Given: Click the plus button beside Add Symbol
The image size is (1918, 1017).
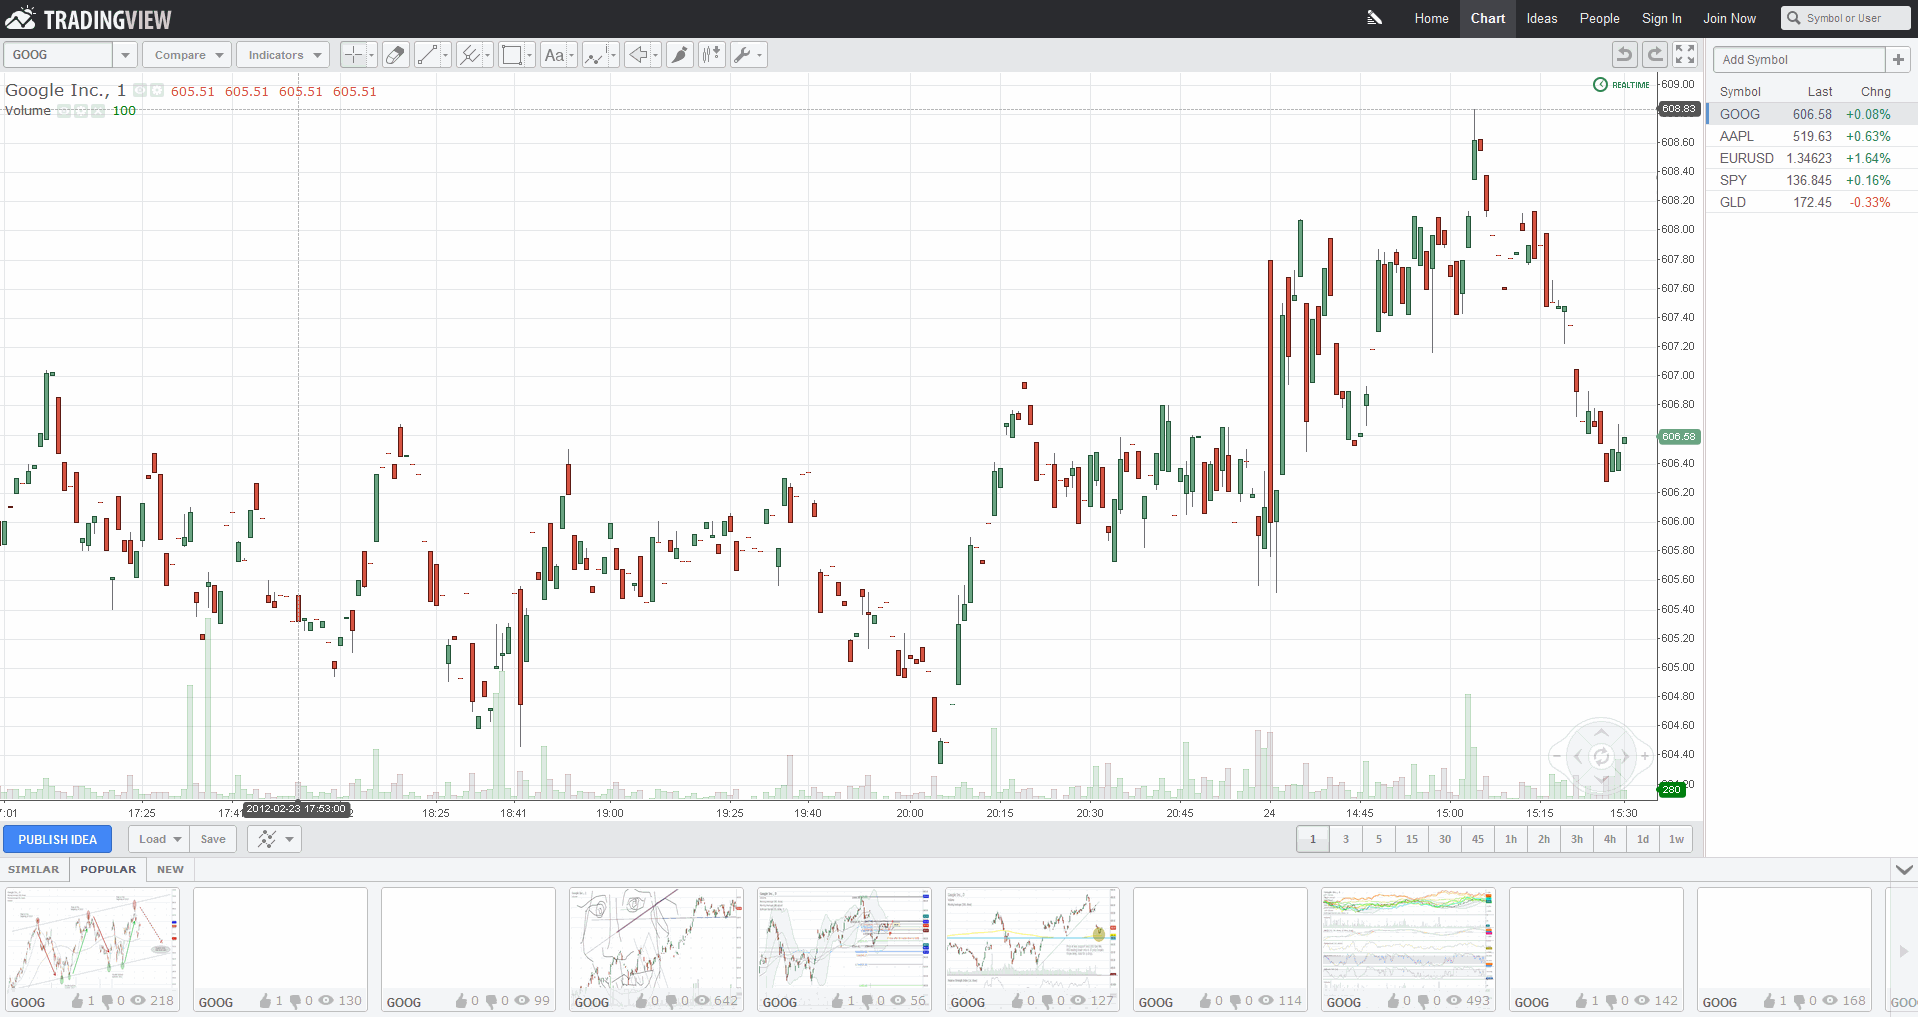Looking at the screenshot, I should pos(1898,60).
